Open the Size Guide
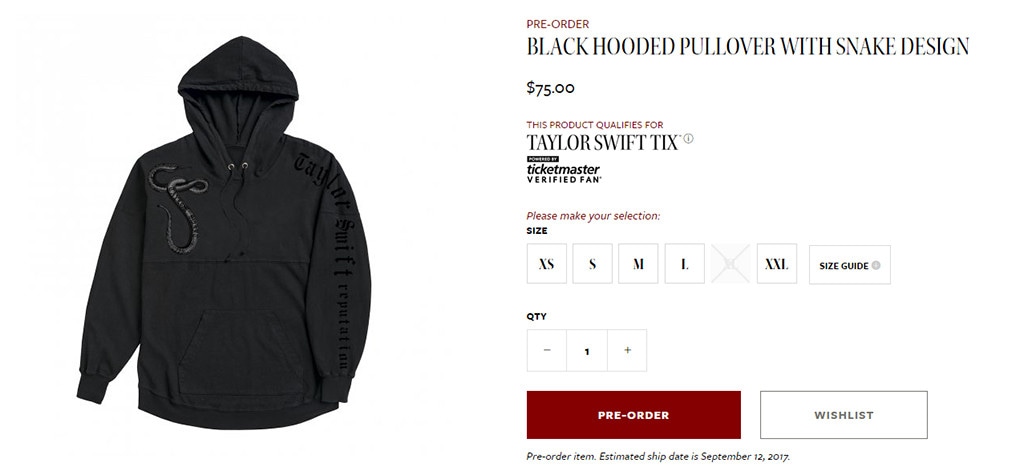The width and height of the screenshot is (1024, 467). 850,265
